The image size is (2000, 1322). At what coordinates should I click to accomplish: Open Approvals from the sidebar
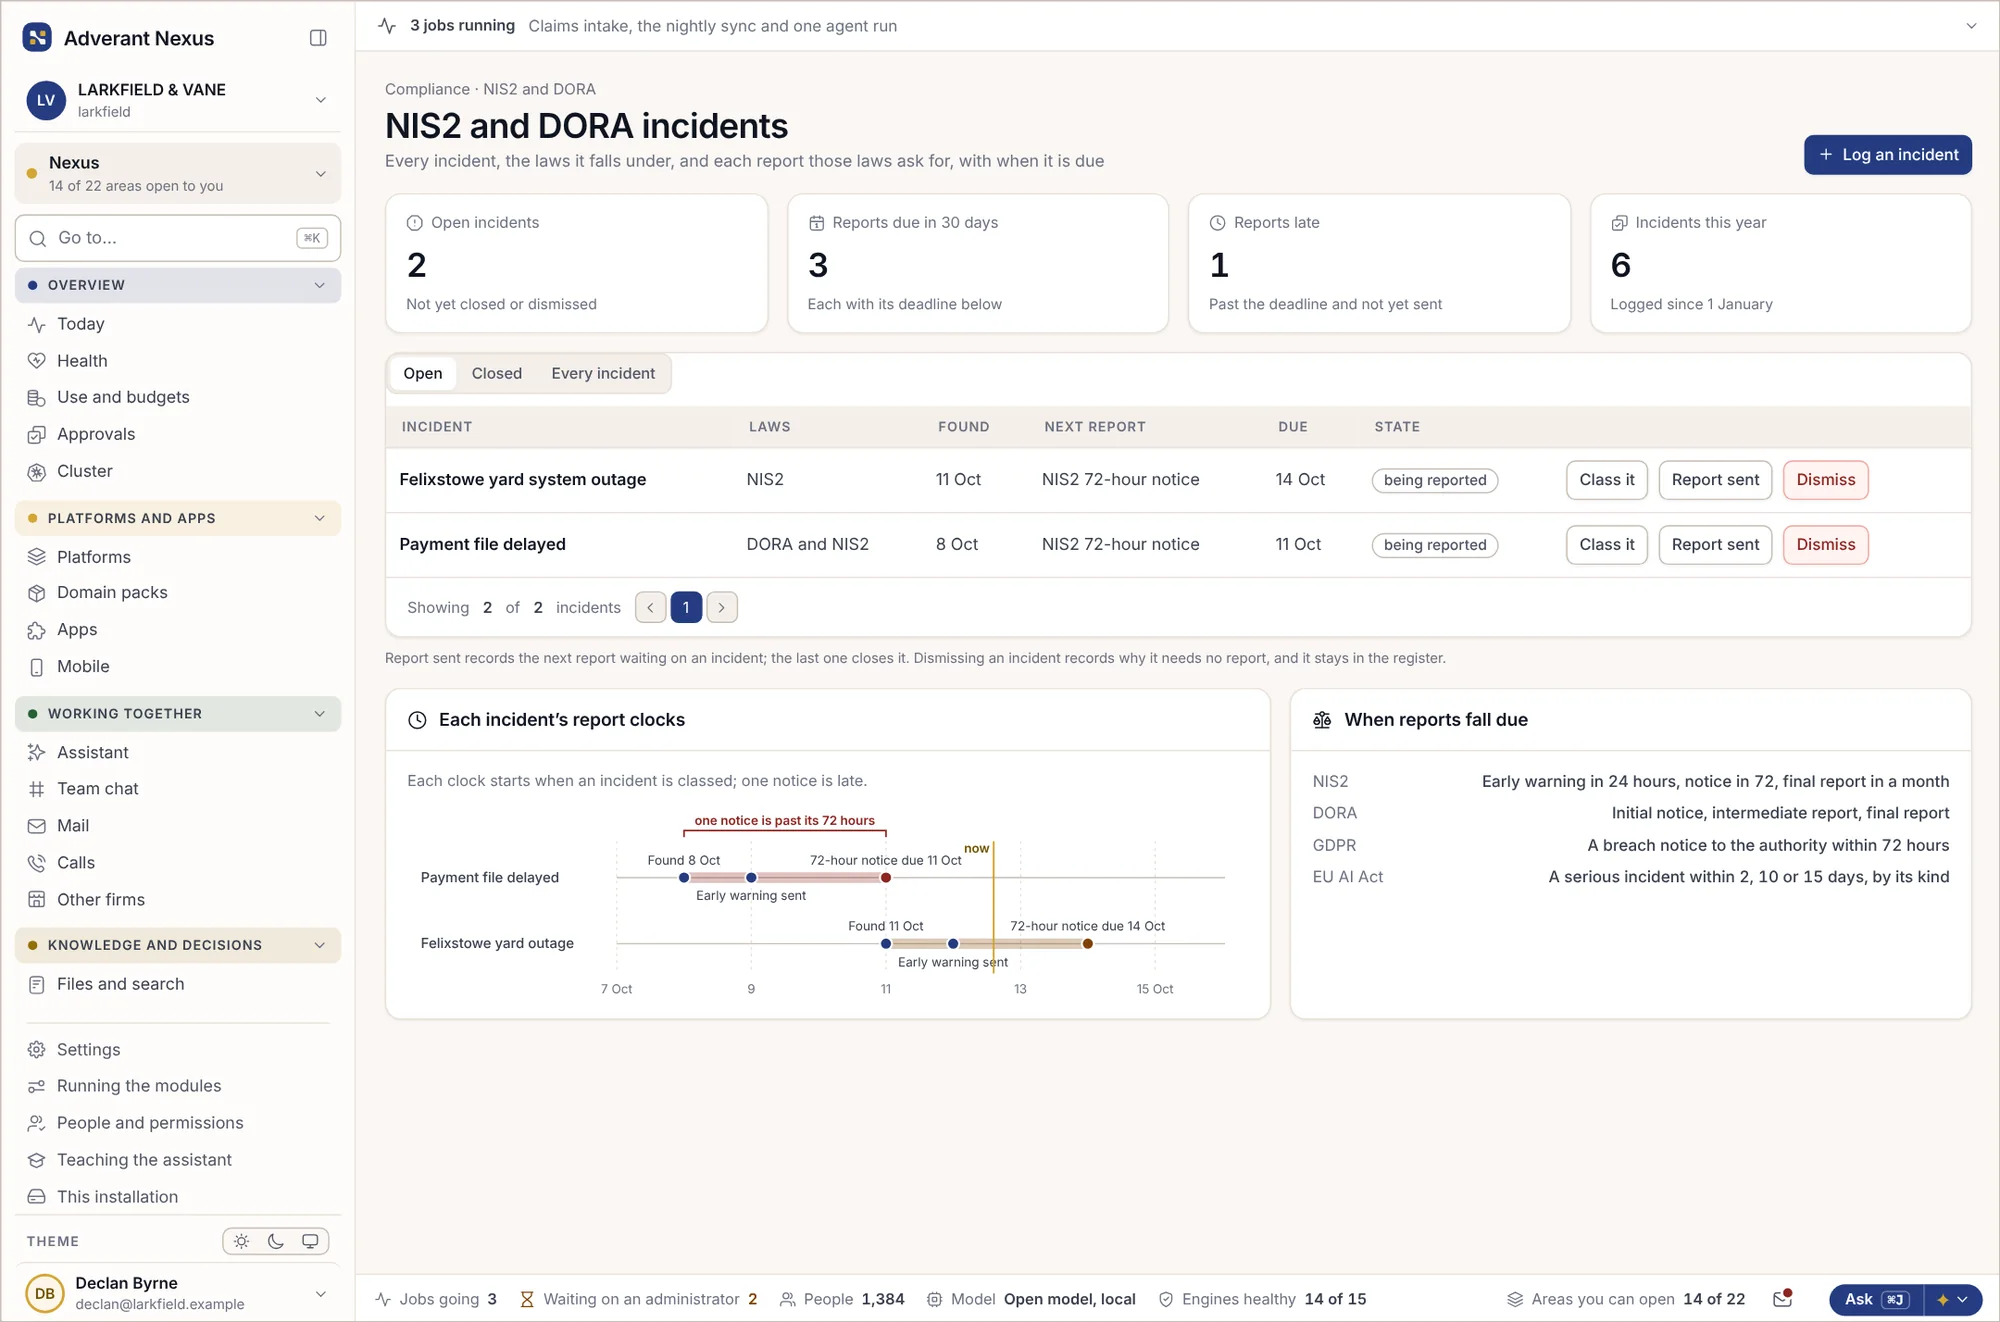click(x=178, y=434)
